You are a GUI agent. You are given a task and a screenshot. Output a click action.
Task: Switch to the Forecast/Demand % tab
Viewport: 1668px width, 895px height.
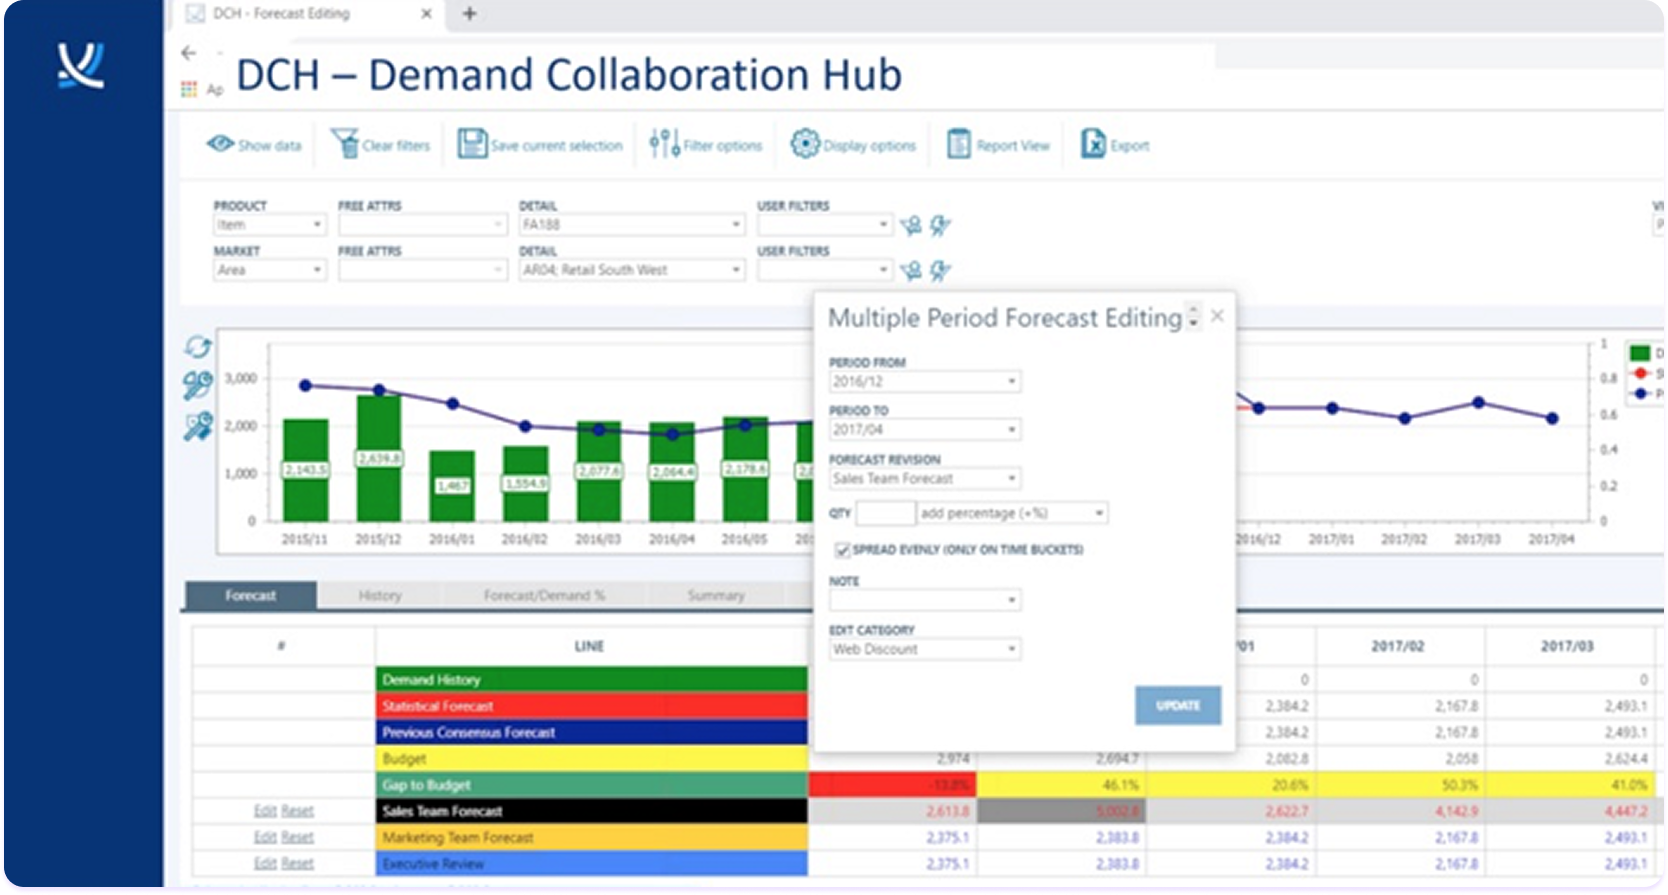pyautogui.click(x=544, y=595)
